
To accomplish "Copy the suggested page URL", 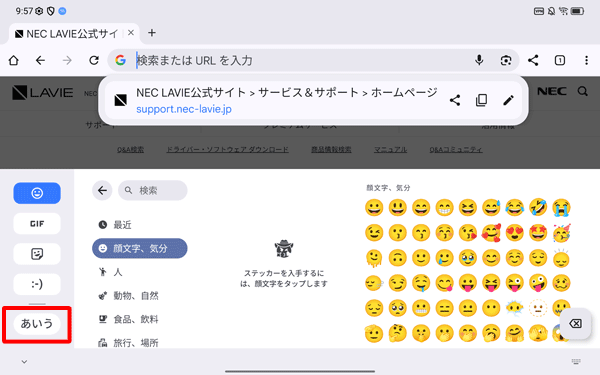I will tap(481, 101).
